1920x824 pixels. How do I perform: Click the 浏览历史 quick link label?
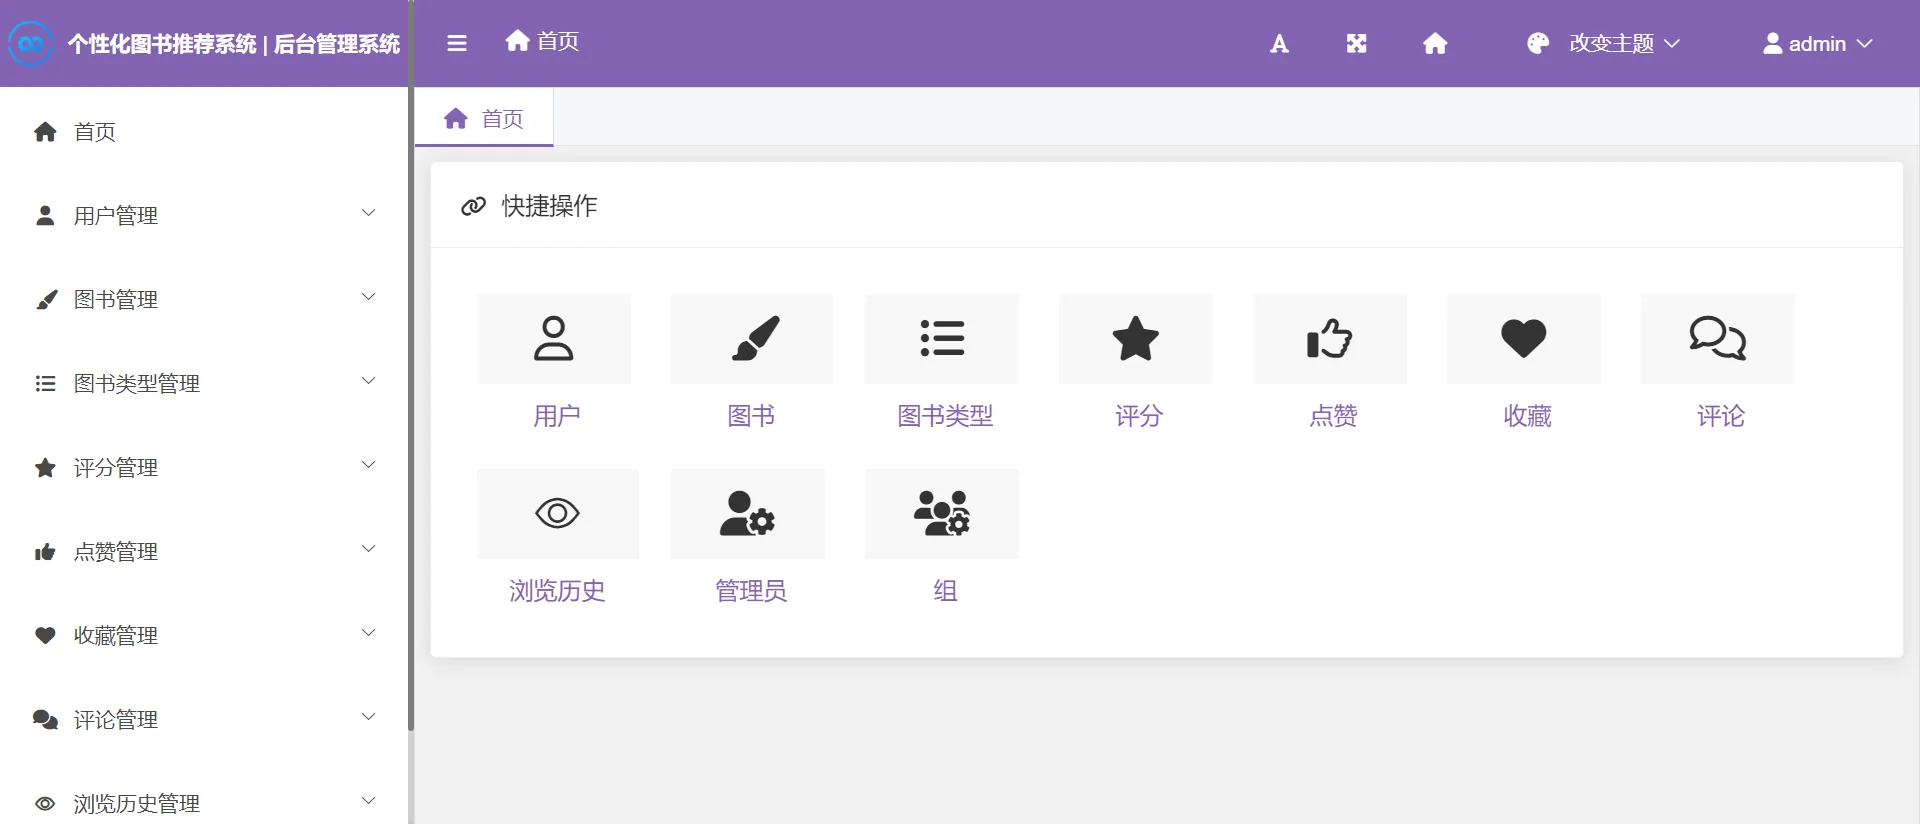click(557, 591)
